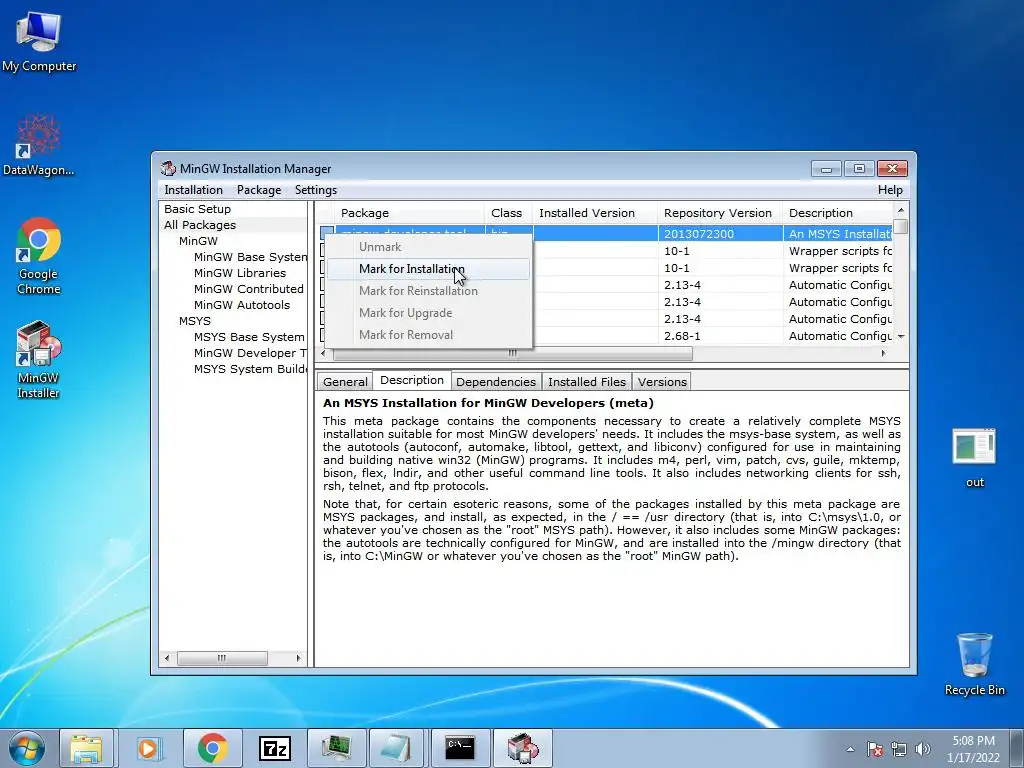Open the Package menu
Viewport: 1024px width, 768px height.
[259, 190]
